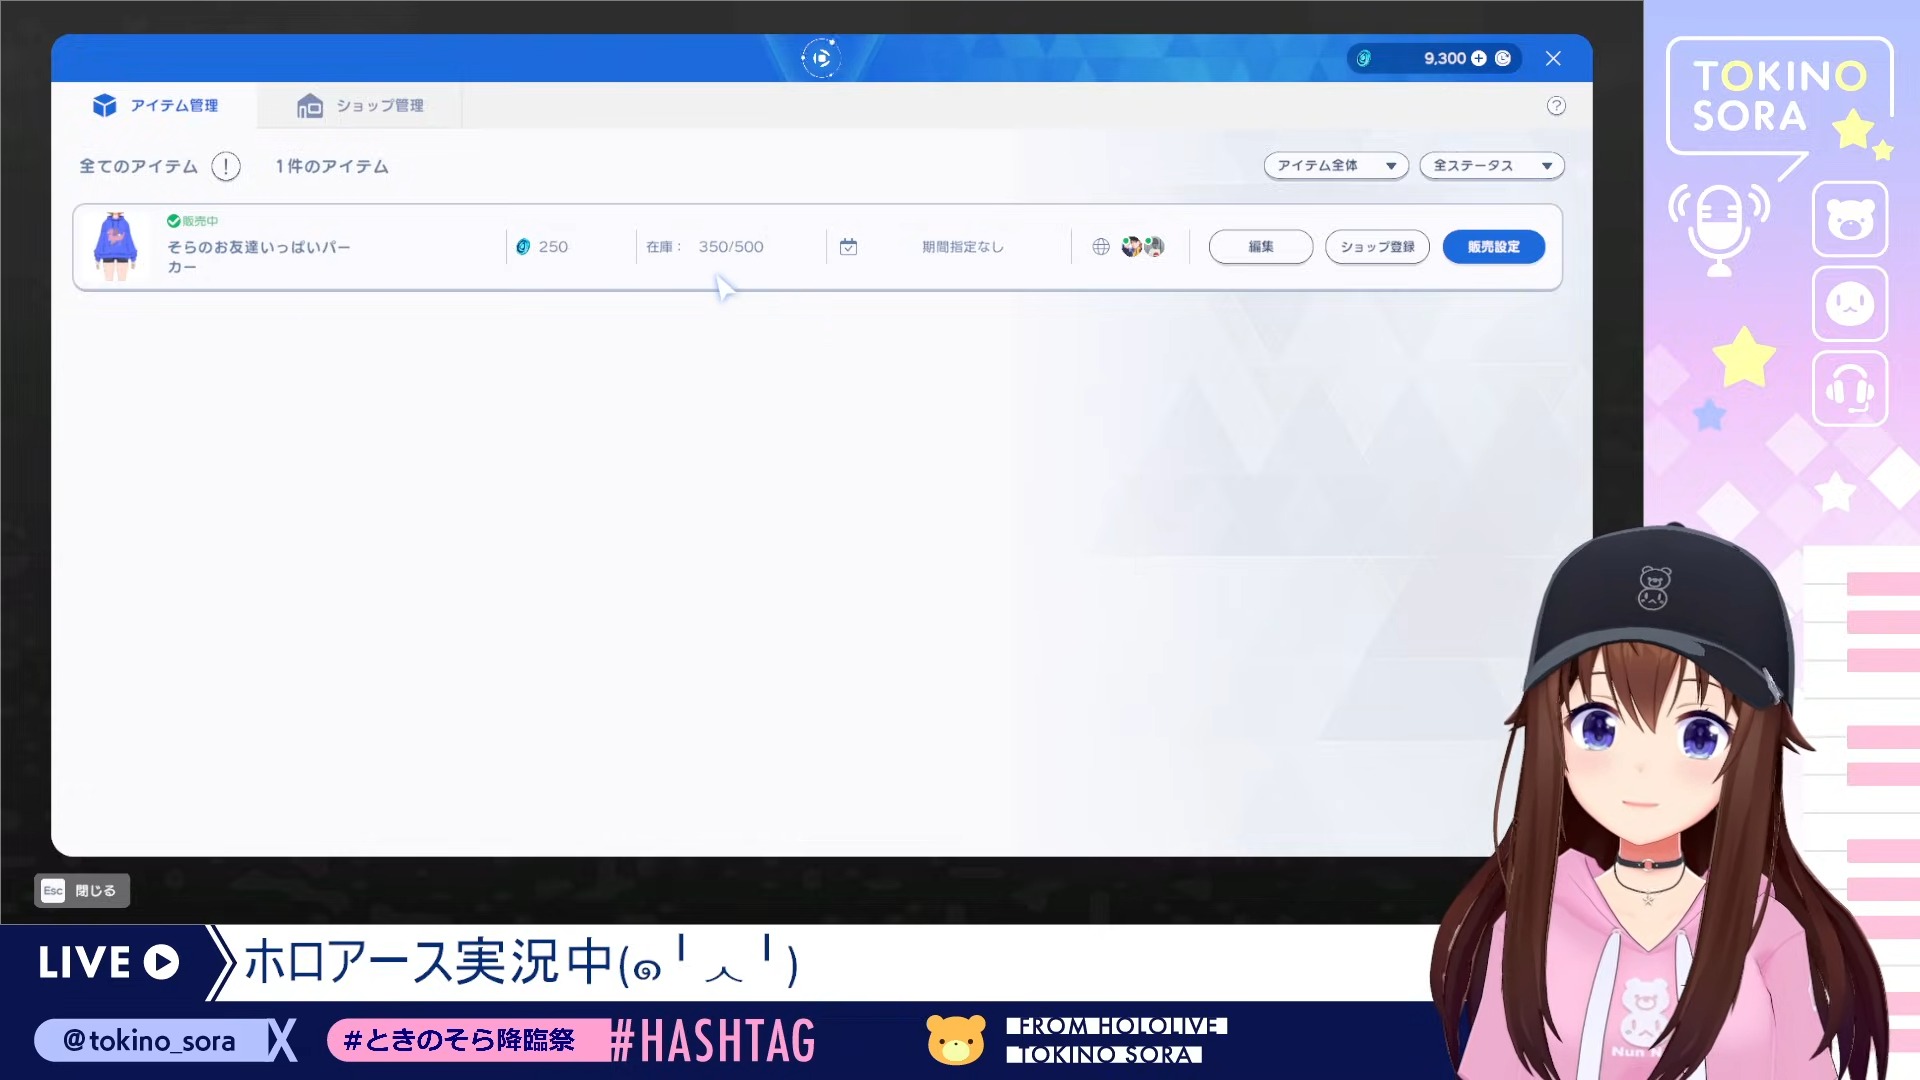Click the 1件のアイテム count text
The image size is (1920, 1080).
332,166
